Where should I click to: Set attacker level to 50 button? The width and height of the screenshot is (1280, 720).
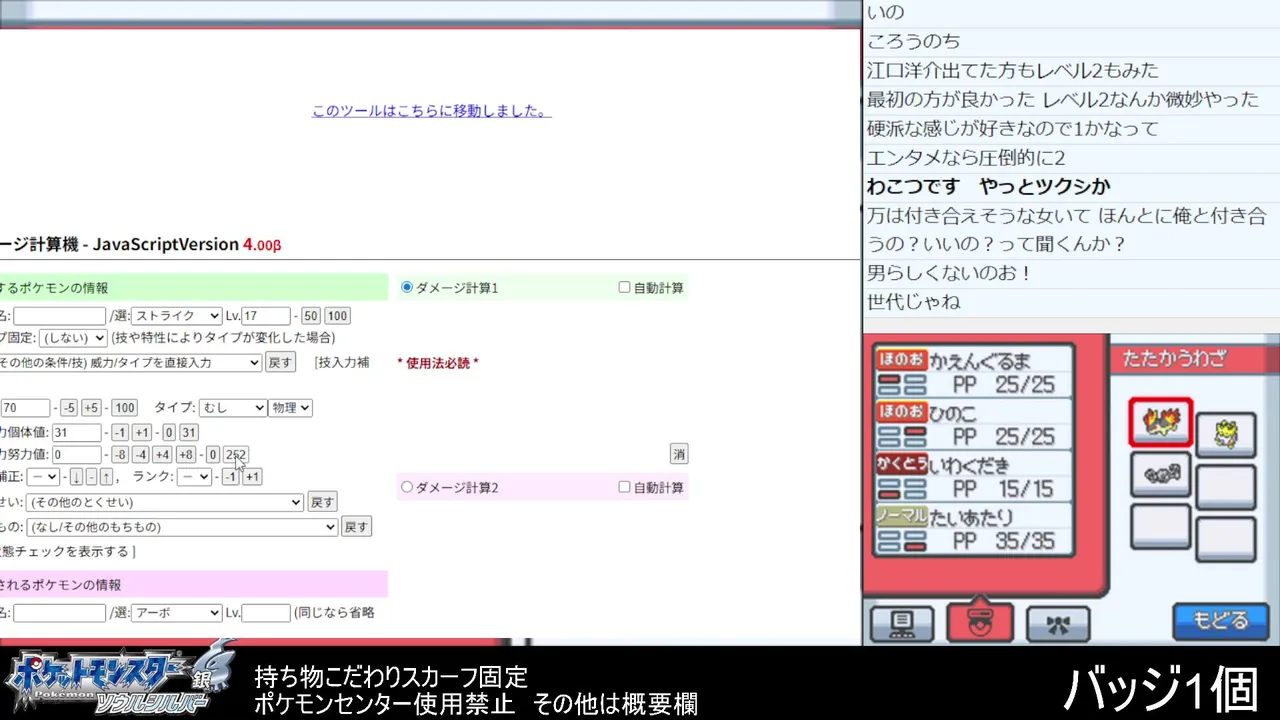[x=311, y=316]
